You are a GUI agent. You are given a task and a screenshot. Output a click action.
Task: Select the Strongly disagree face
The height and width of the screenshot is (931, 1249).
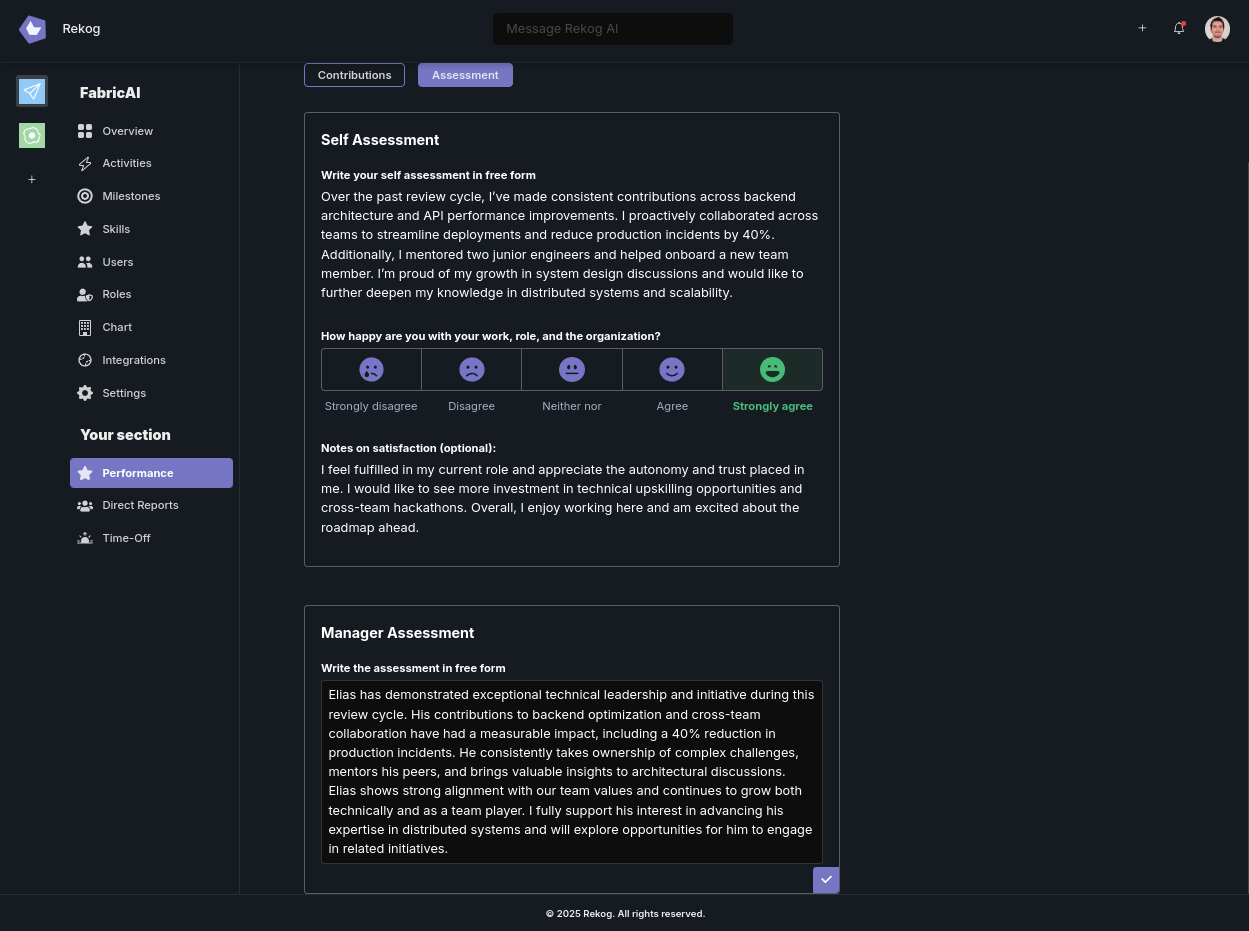pos(371,370)
